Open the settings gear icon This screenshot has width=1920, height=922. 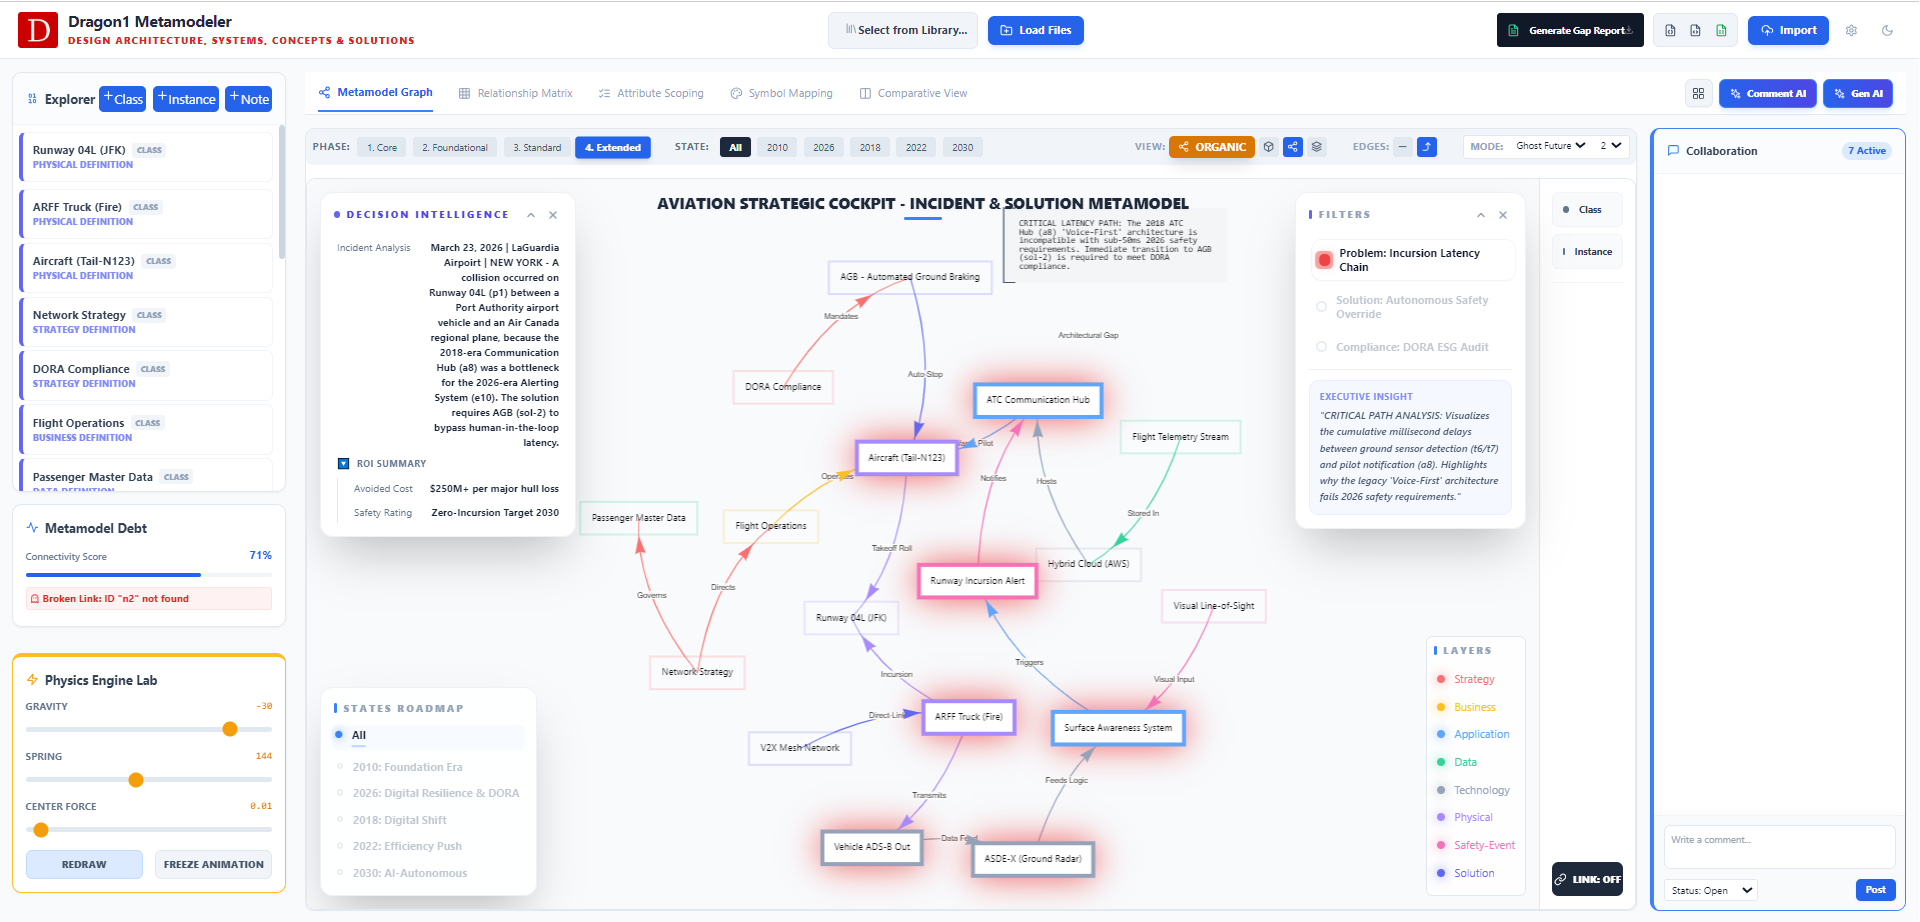tap(1851, 30)
